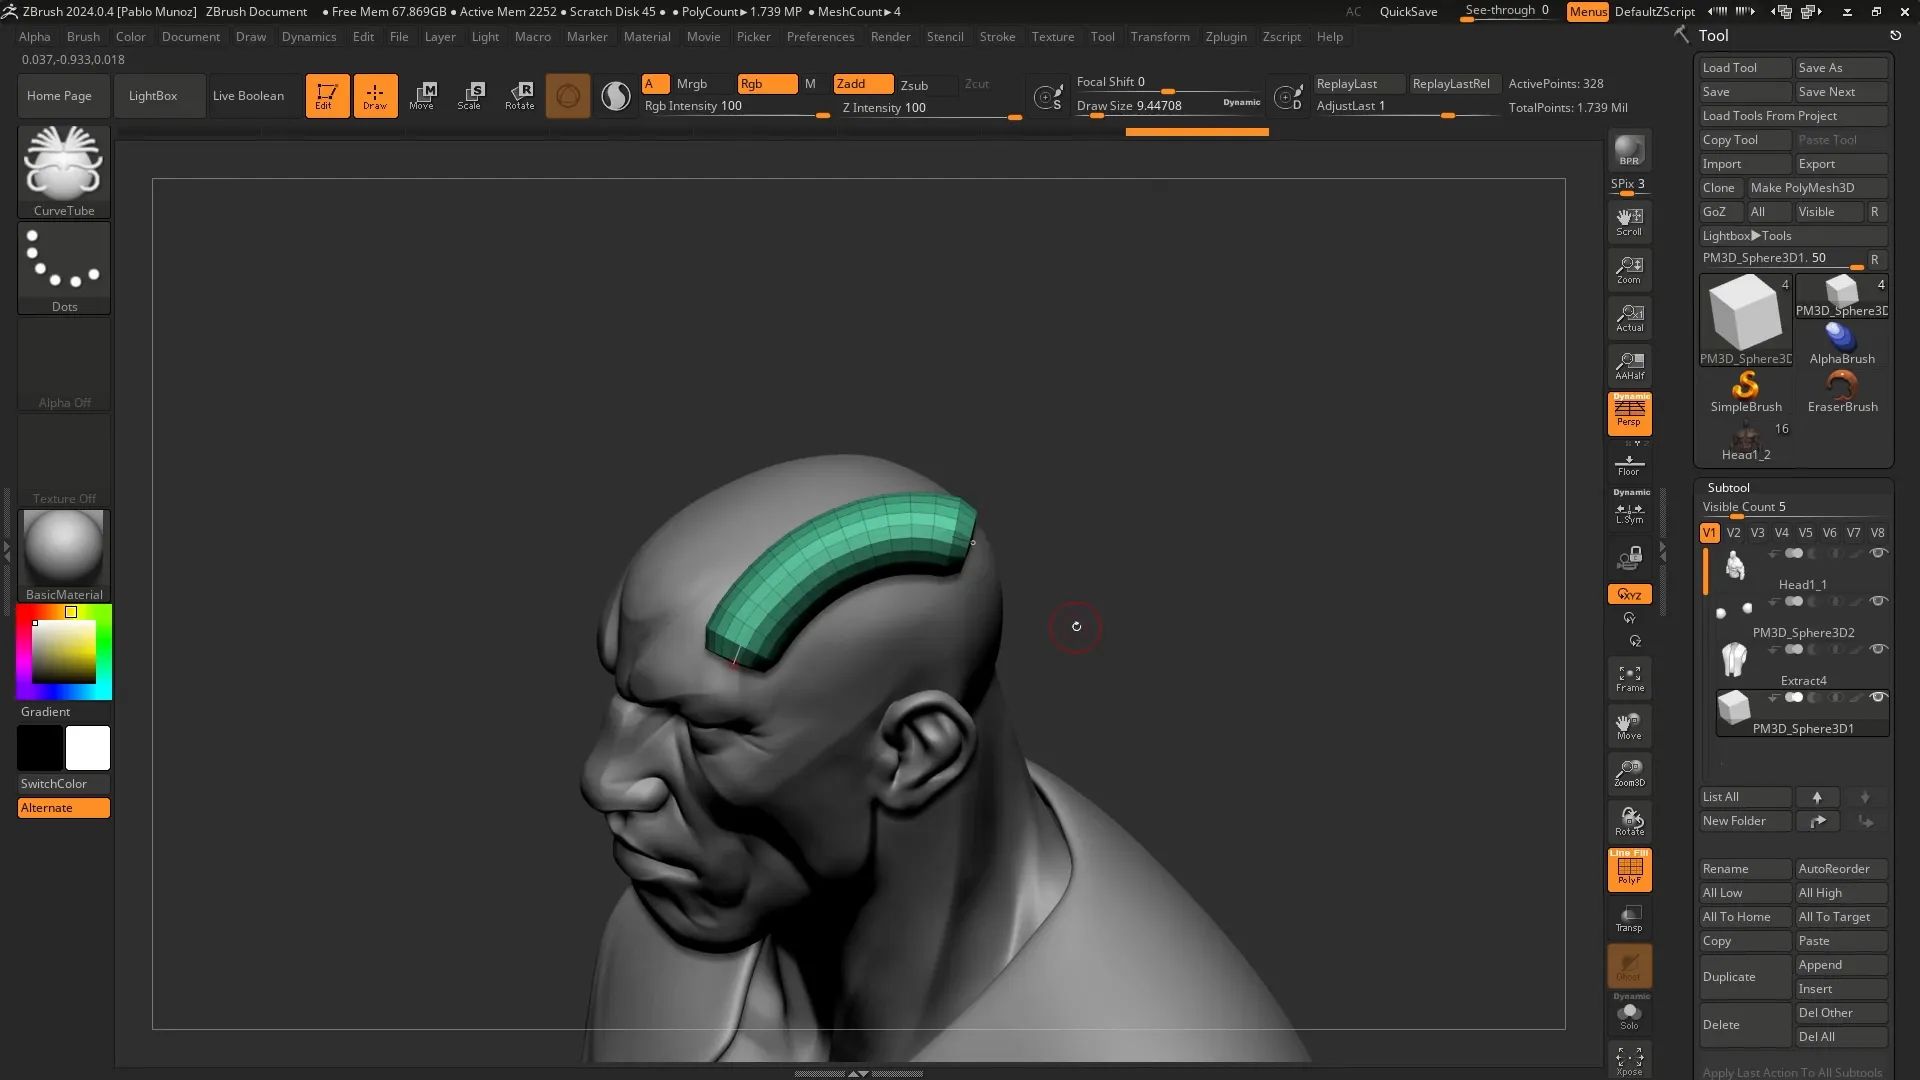Viewport: 1920px width, 1080px height.
Task: Select the Rotate tool in the top shelf
Action: pyautogui.click(x=519, y=95)
